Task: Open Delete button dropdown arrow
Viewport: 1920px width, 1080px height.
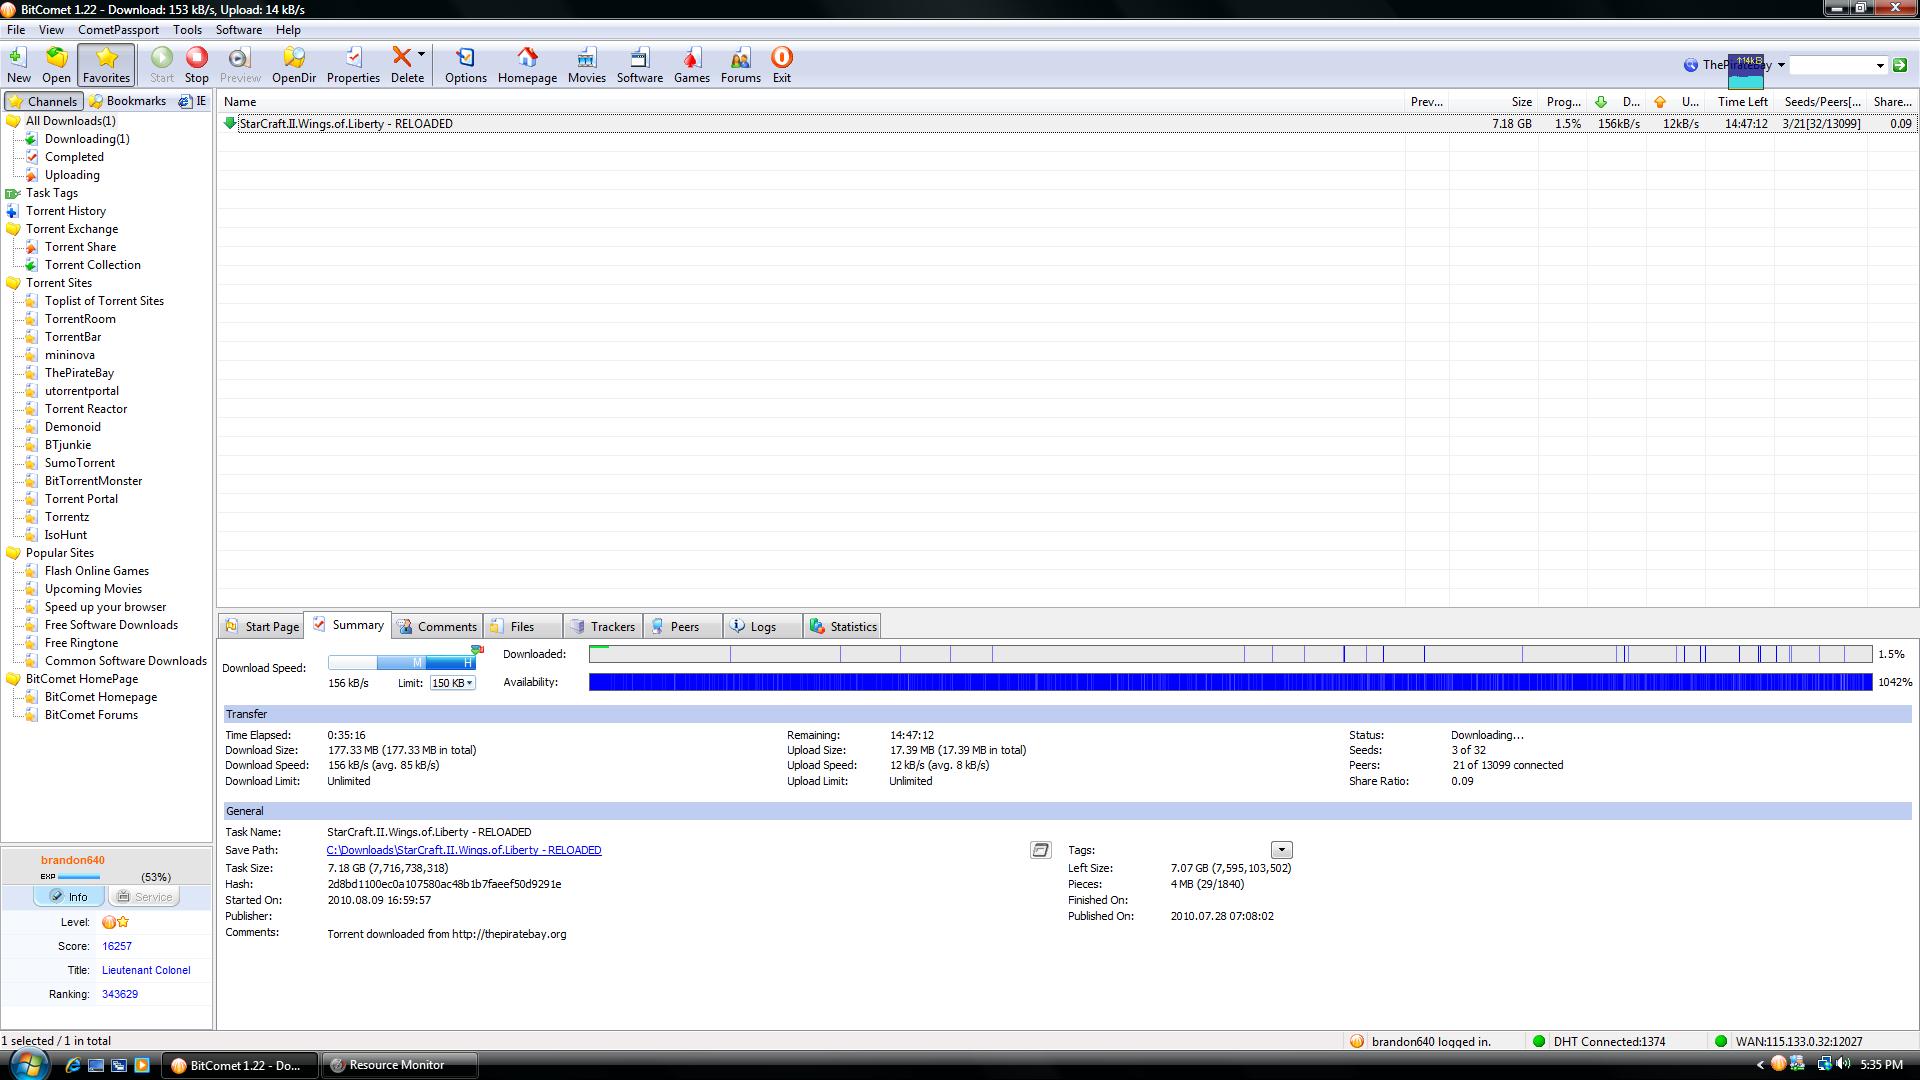Action: pos(422,55)
